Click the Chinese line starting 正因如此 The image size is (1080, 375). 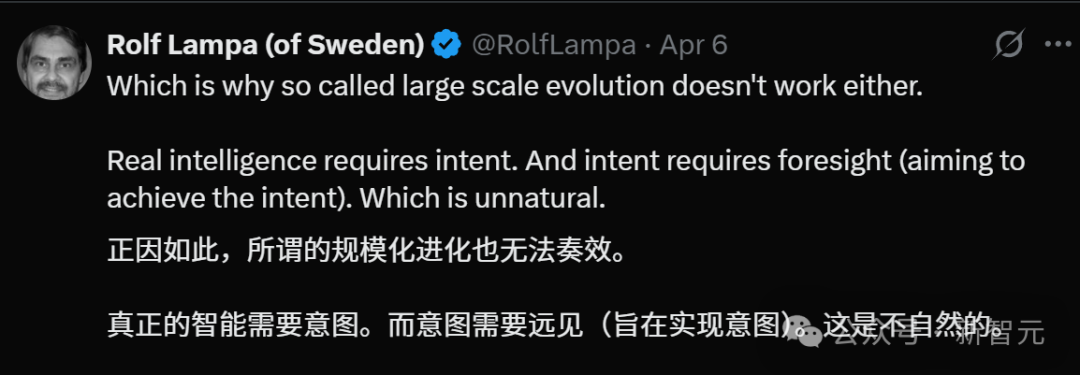click(366, 251)
